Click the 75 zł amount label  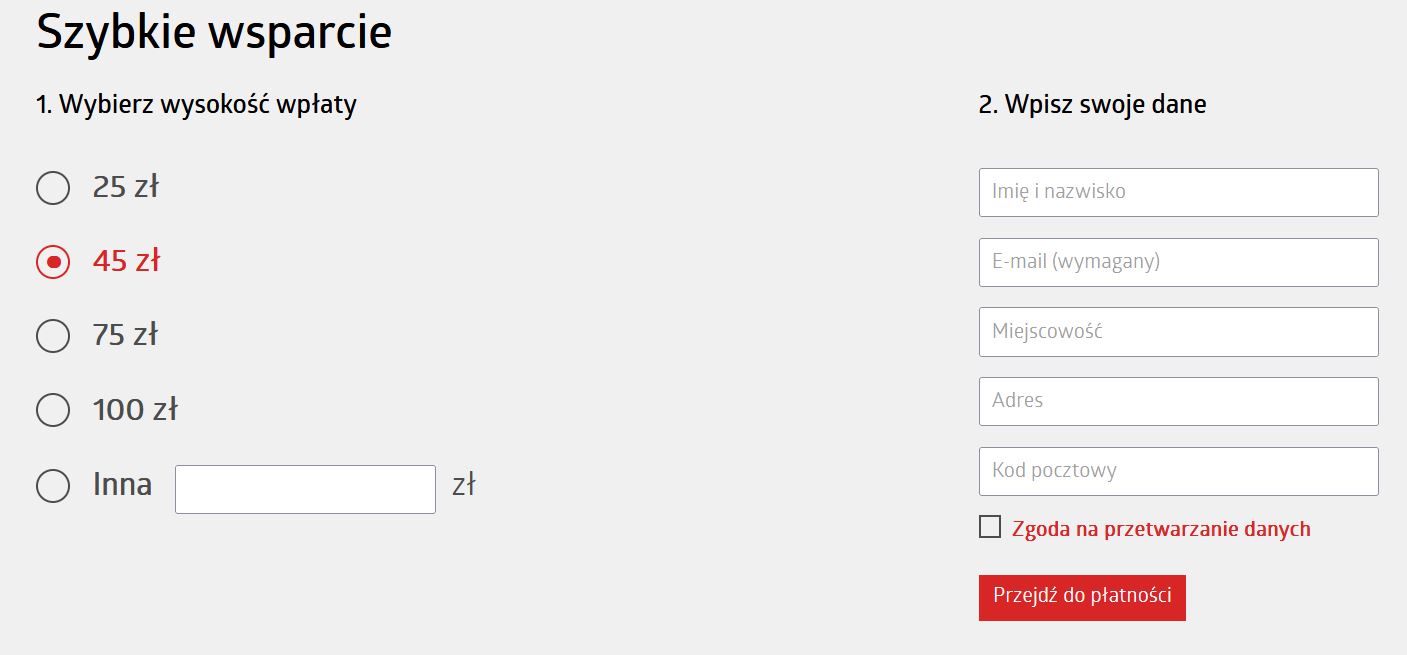click(125, 335)
